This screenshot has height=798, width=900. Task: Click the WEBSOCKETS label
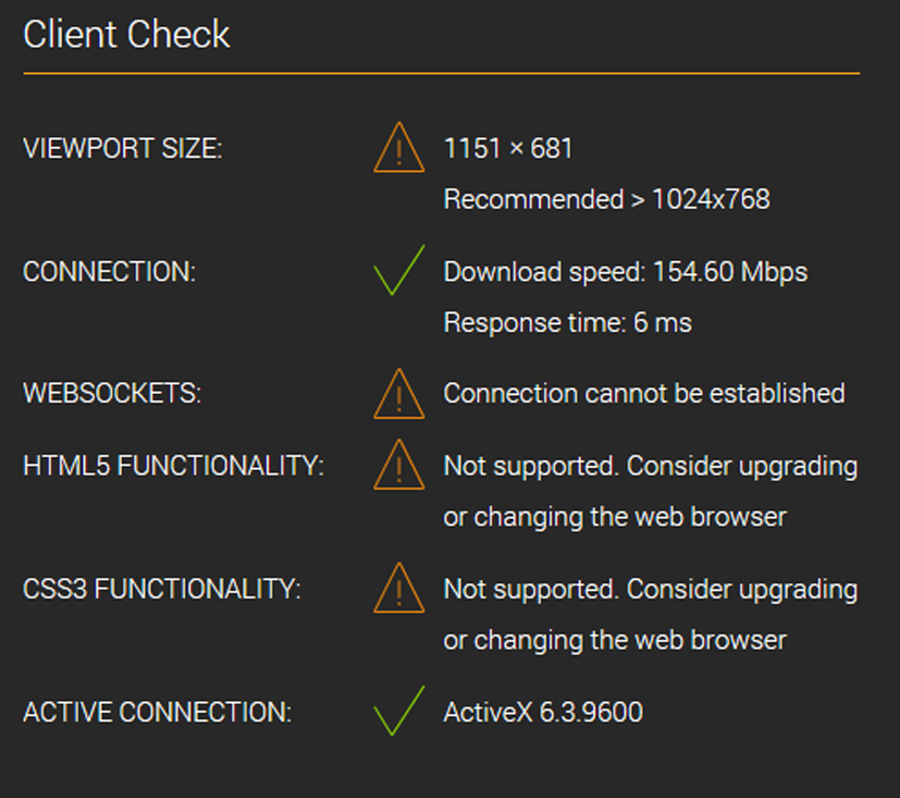112,394
